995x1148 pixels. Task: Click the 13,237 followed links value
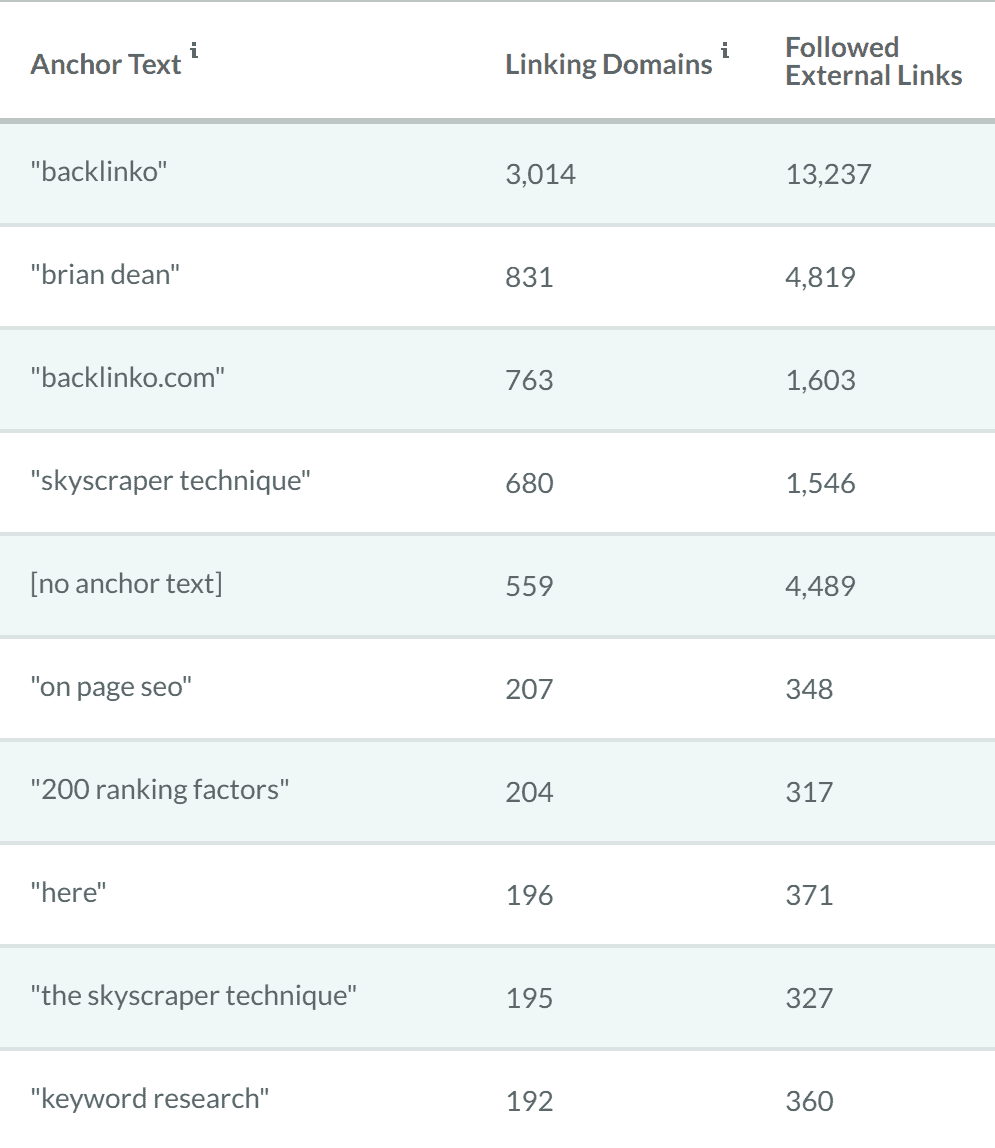coord(828,174)
